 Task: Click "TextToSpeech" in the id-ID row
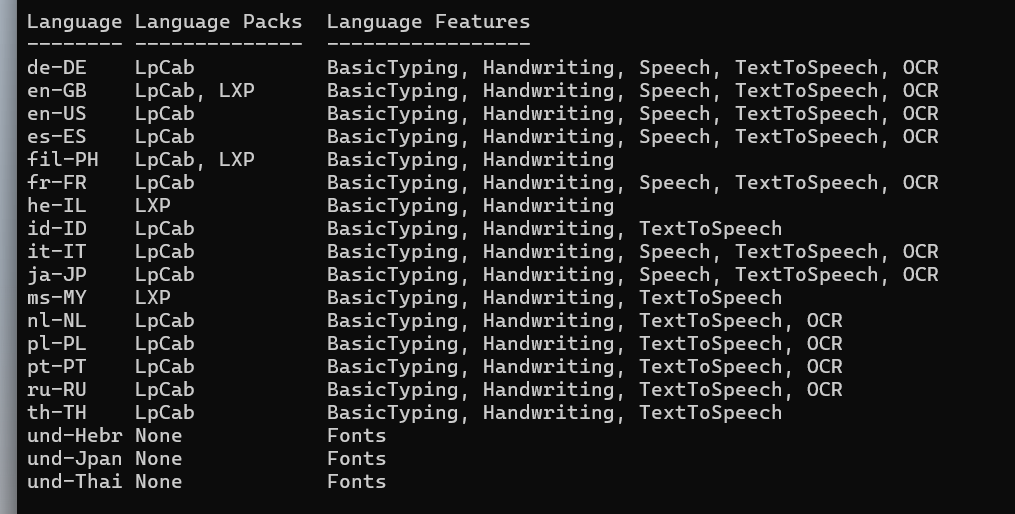[710, 228]
